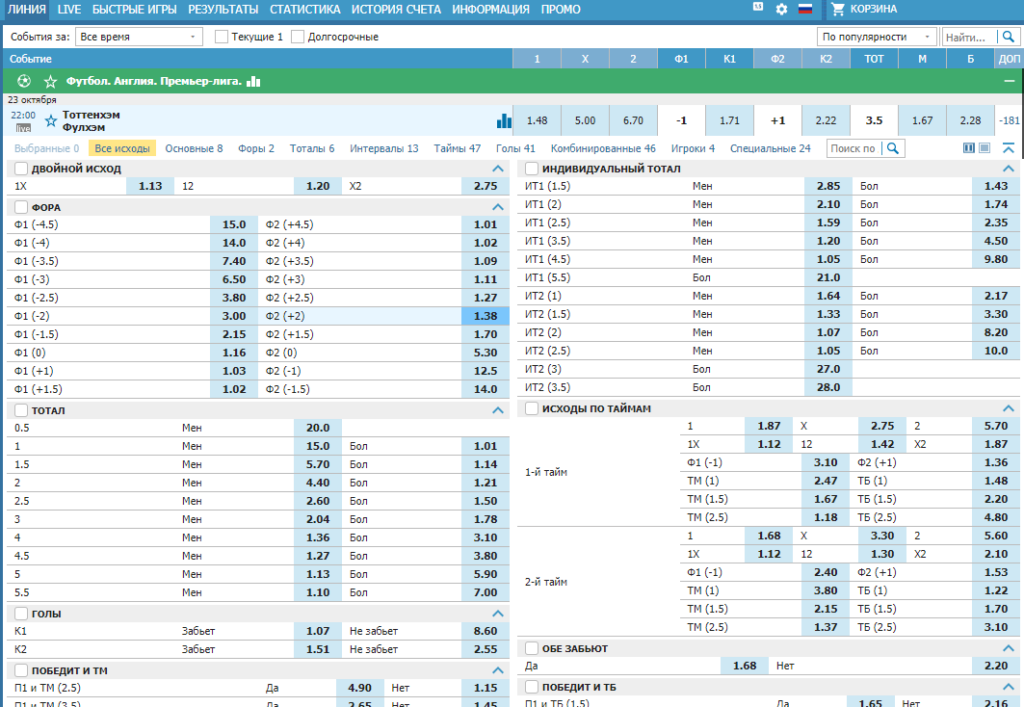
Task: Click the live badge under 22:00
Action: (x=24, y=128)
